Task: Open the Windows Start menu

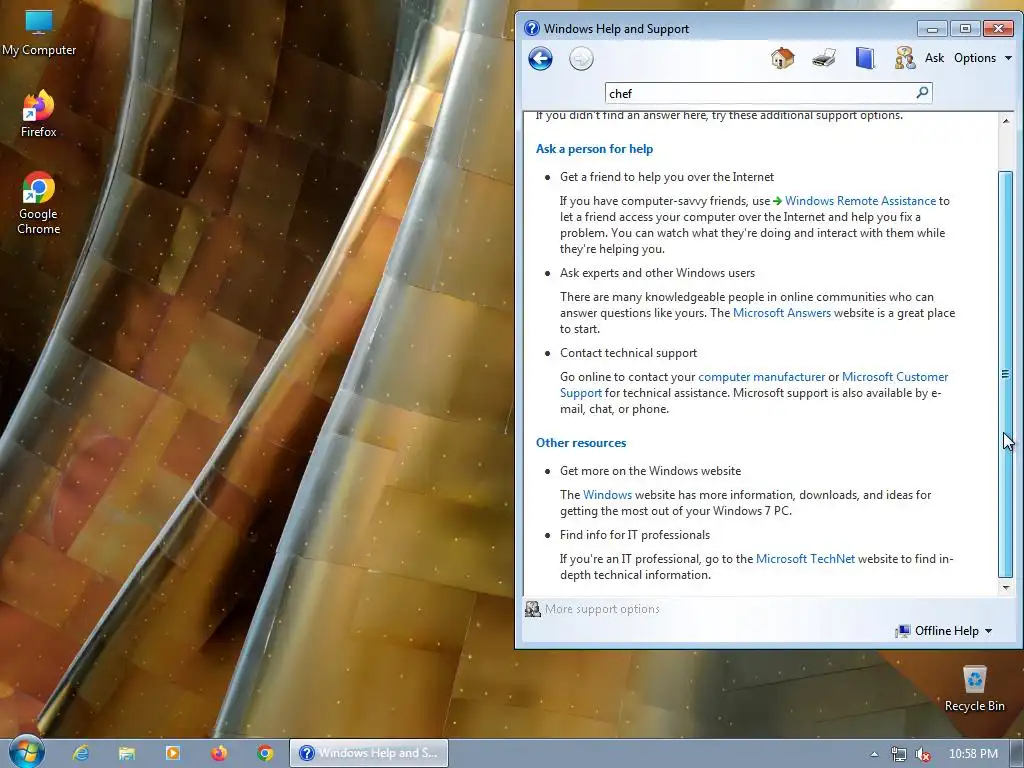Action: [x=27, y=752]
